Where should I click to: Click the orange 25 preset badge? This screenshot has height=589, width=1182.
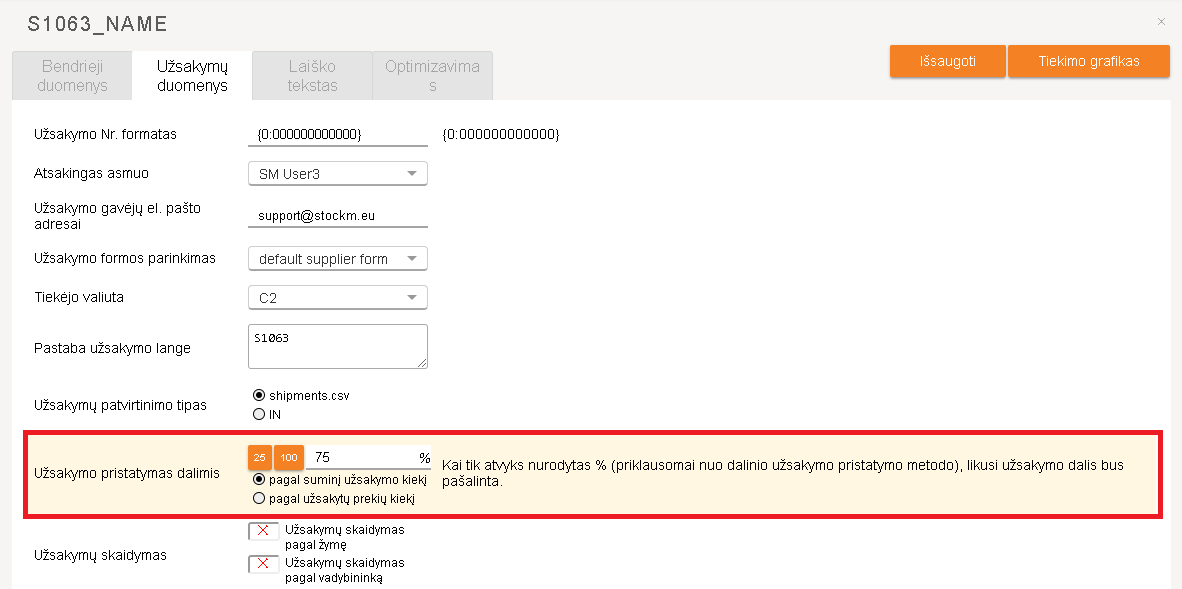click(x=260, y=457)
